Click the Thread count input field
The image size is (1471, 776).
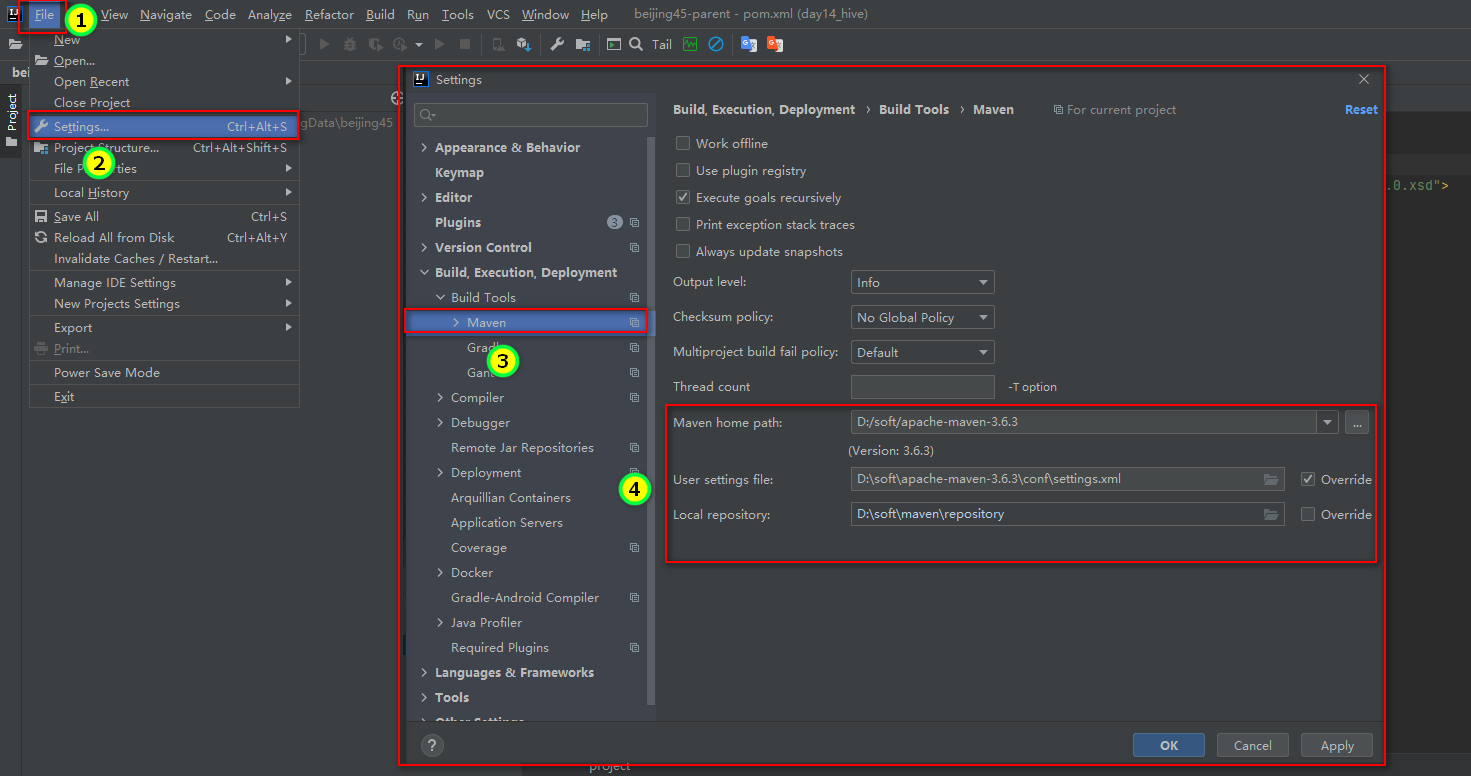point(922,387)
